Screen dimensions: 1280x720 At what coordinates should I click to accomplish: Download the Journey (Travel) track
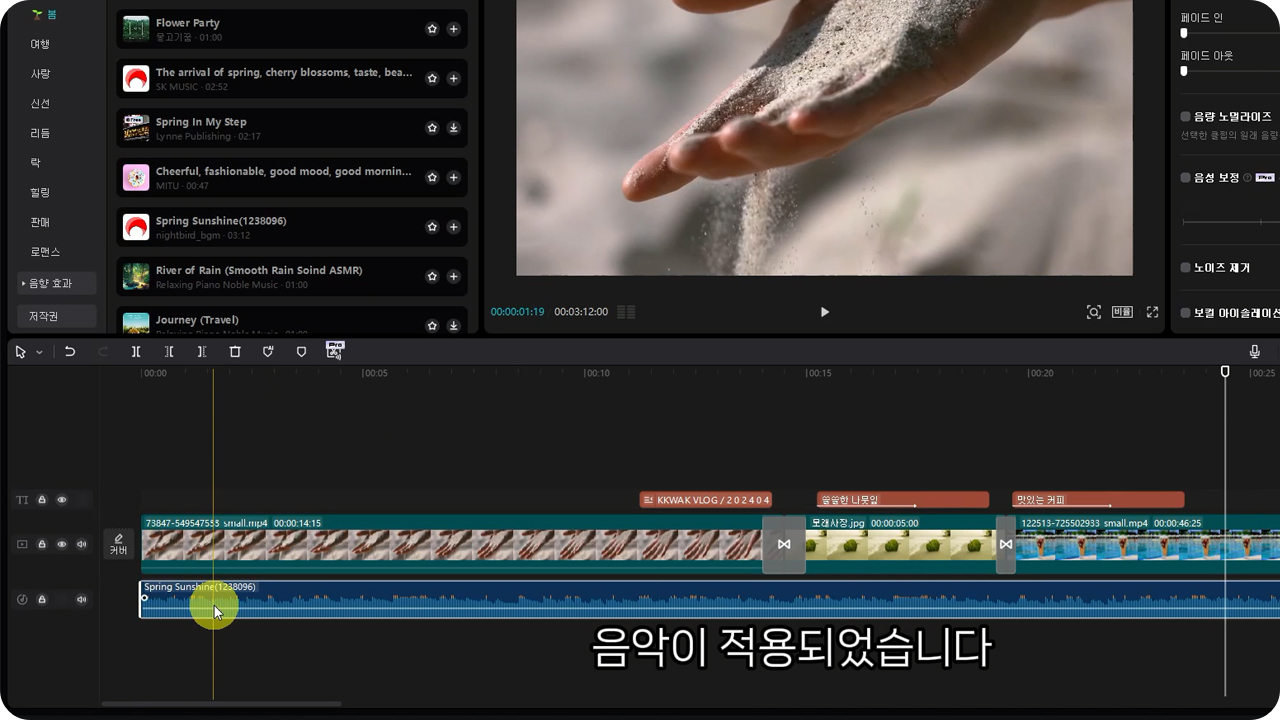453,325
